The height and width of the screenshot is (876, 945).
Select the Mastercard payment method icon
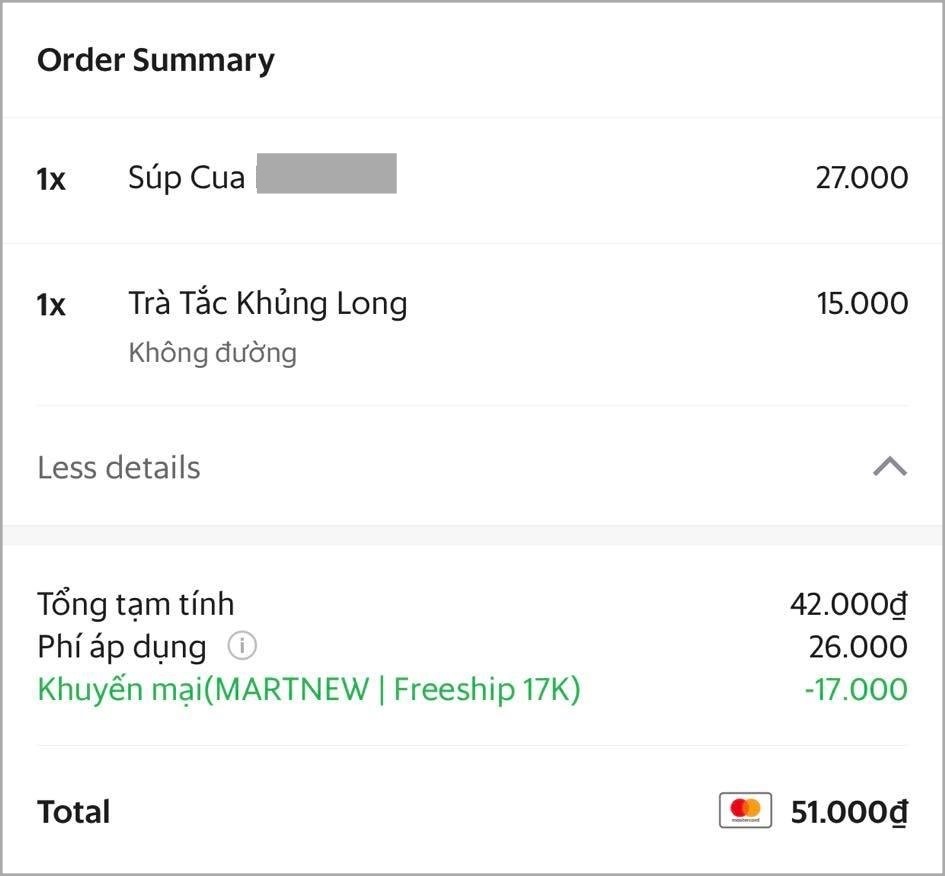(x=744, y=810)
